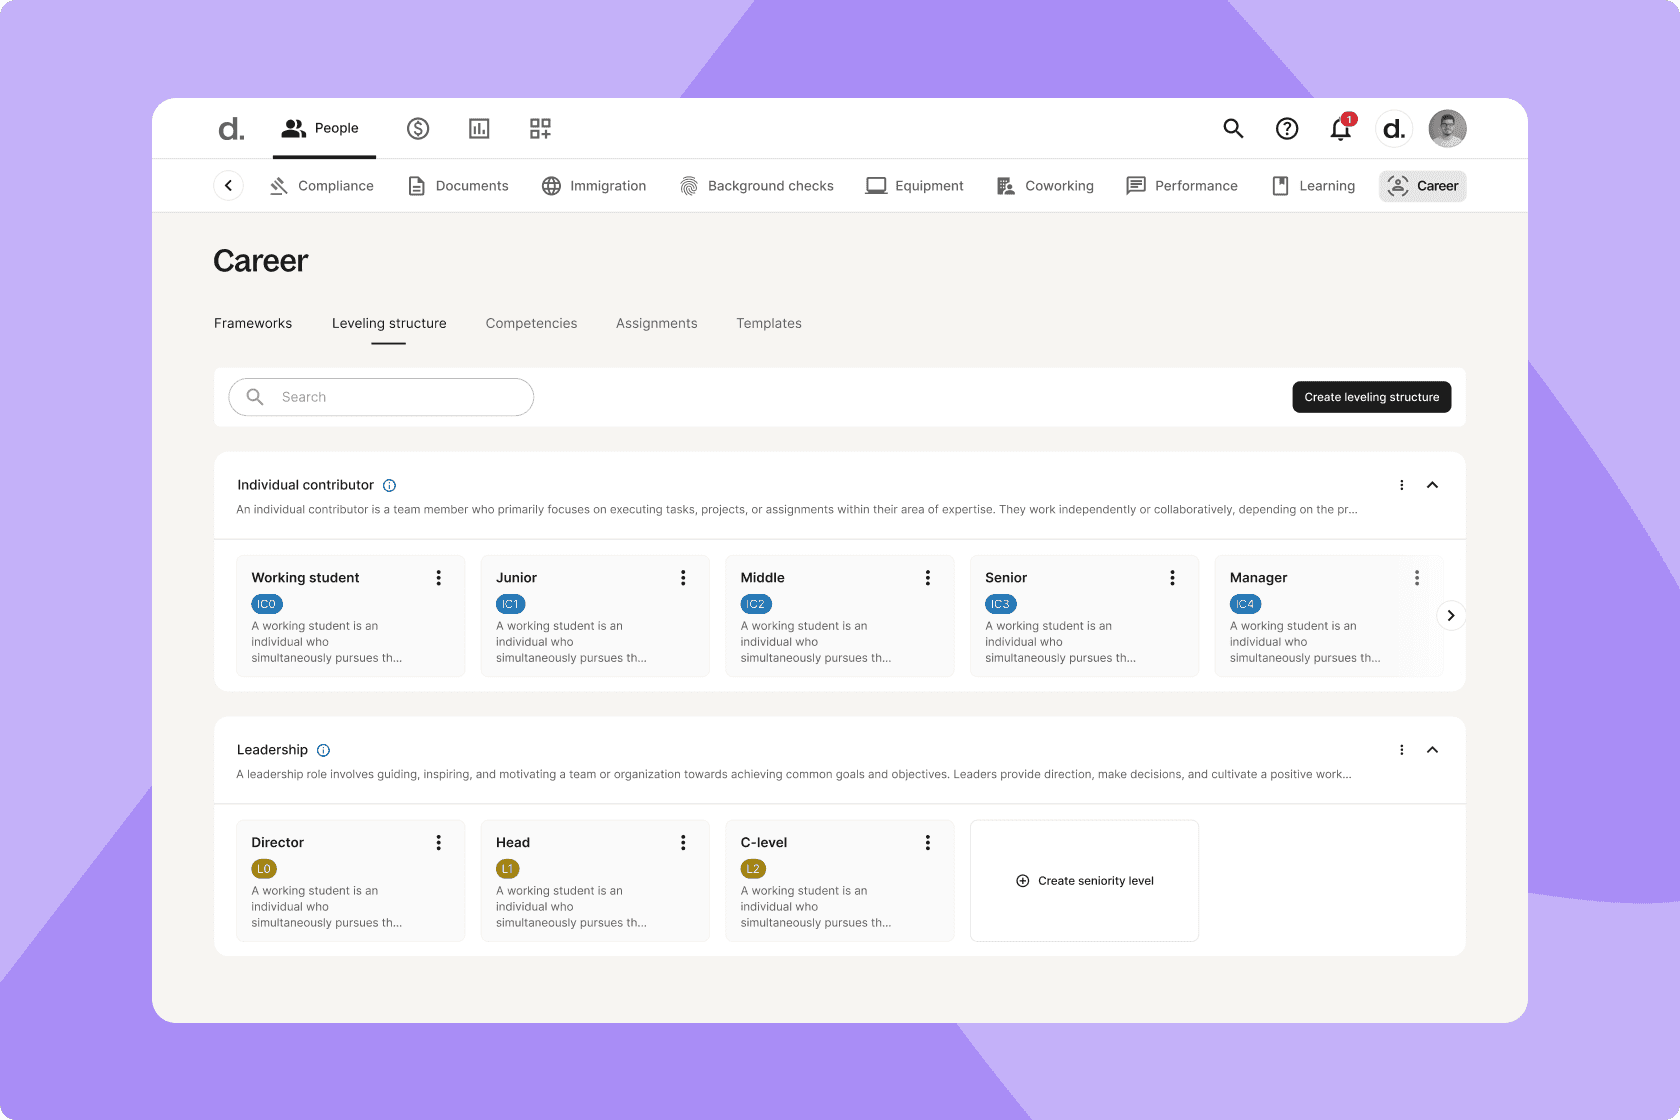Click the search magnifier in the top bar
This screenshot has height=1120, width=1680.
[x=1233, y=128]
